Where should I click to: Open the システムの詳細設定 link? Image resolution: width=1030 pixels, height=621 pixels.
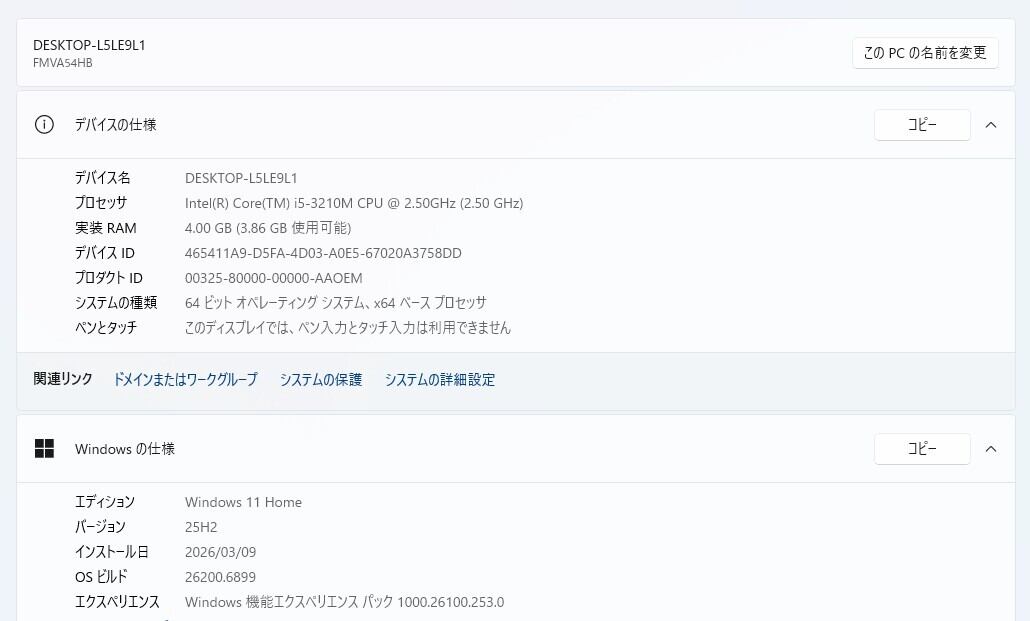point(440,379)
